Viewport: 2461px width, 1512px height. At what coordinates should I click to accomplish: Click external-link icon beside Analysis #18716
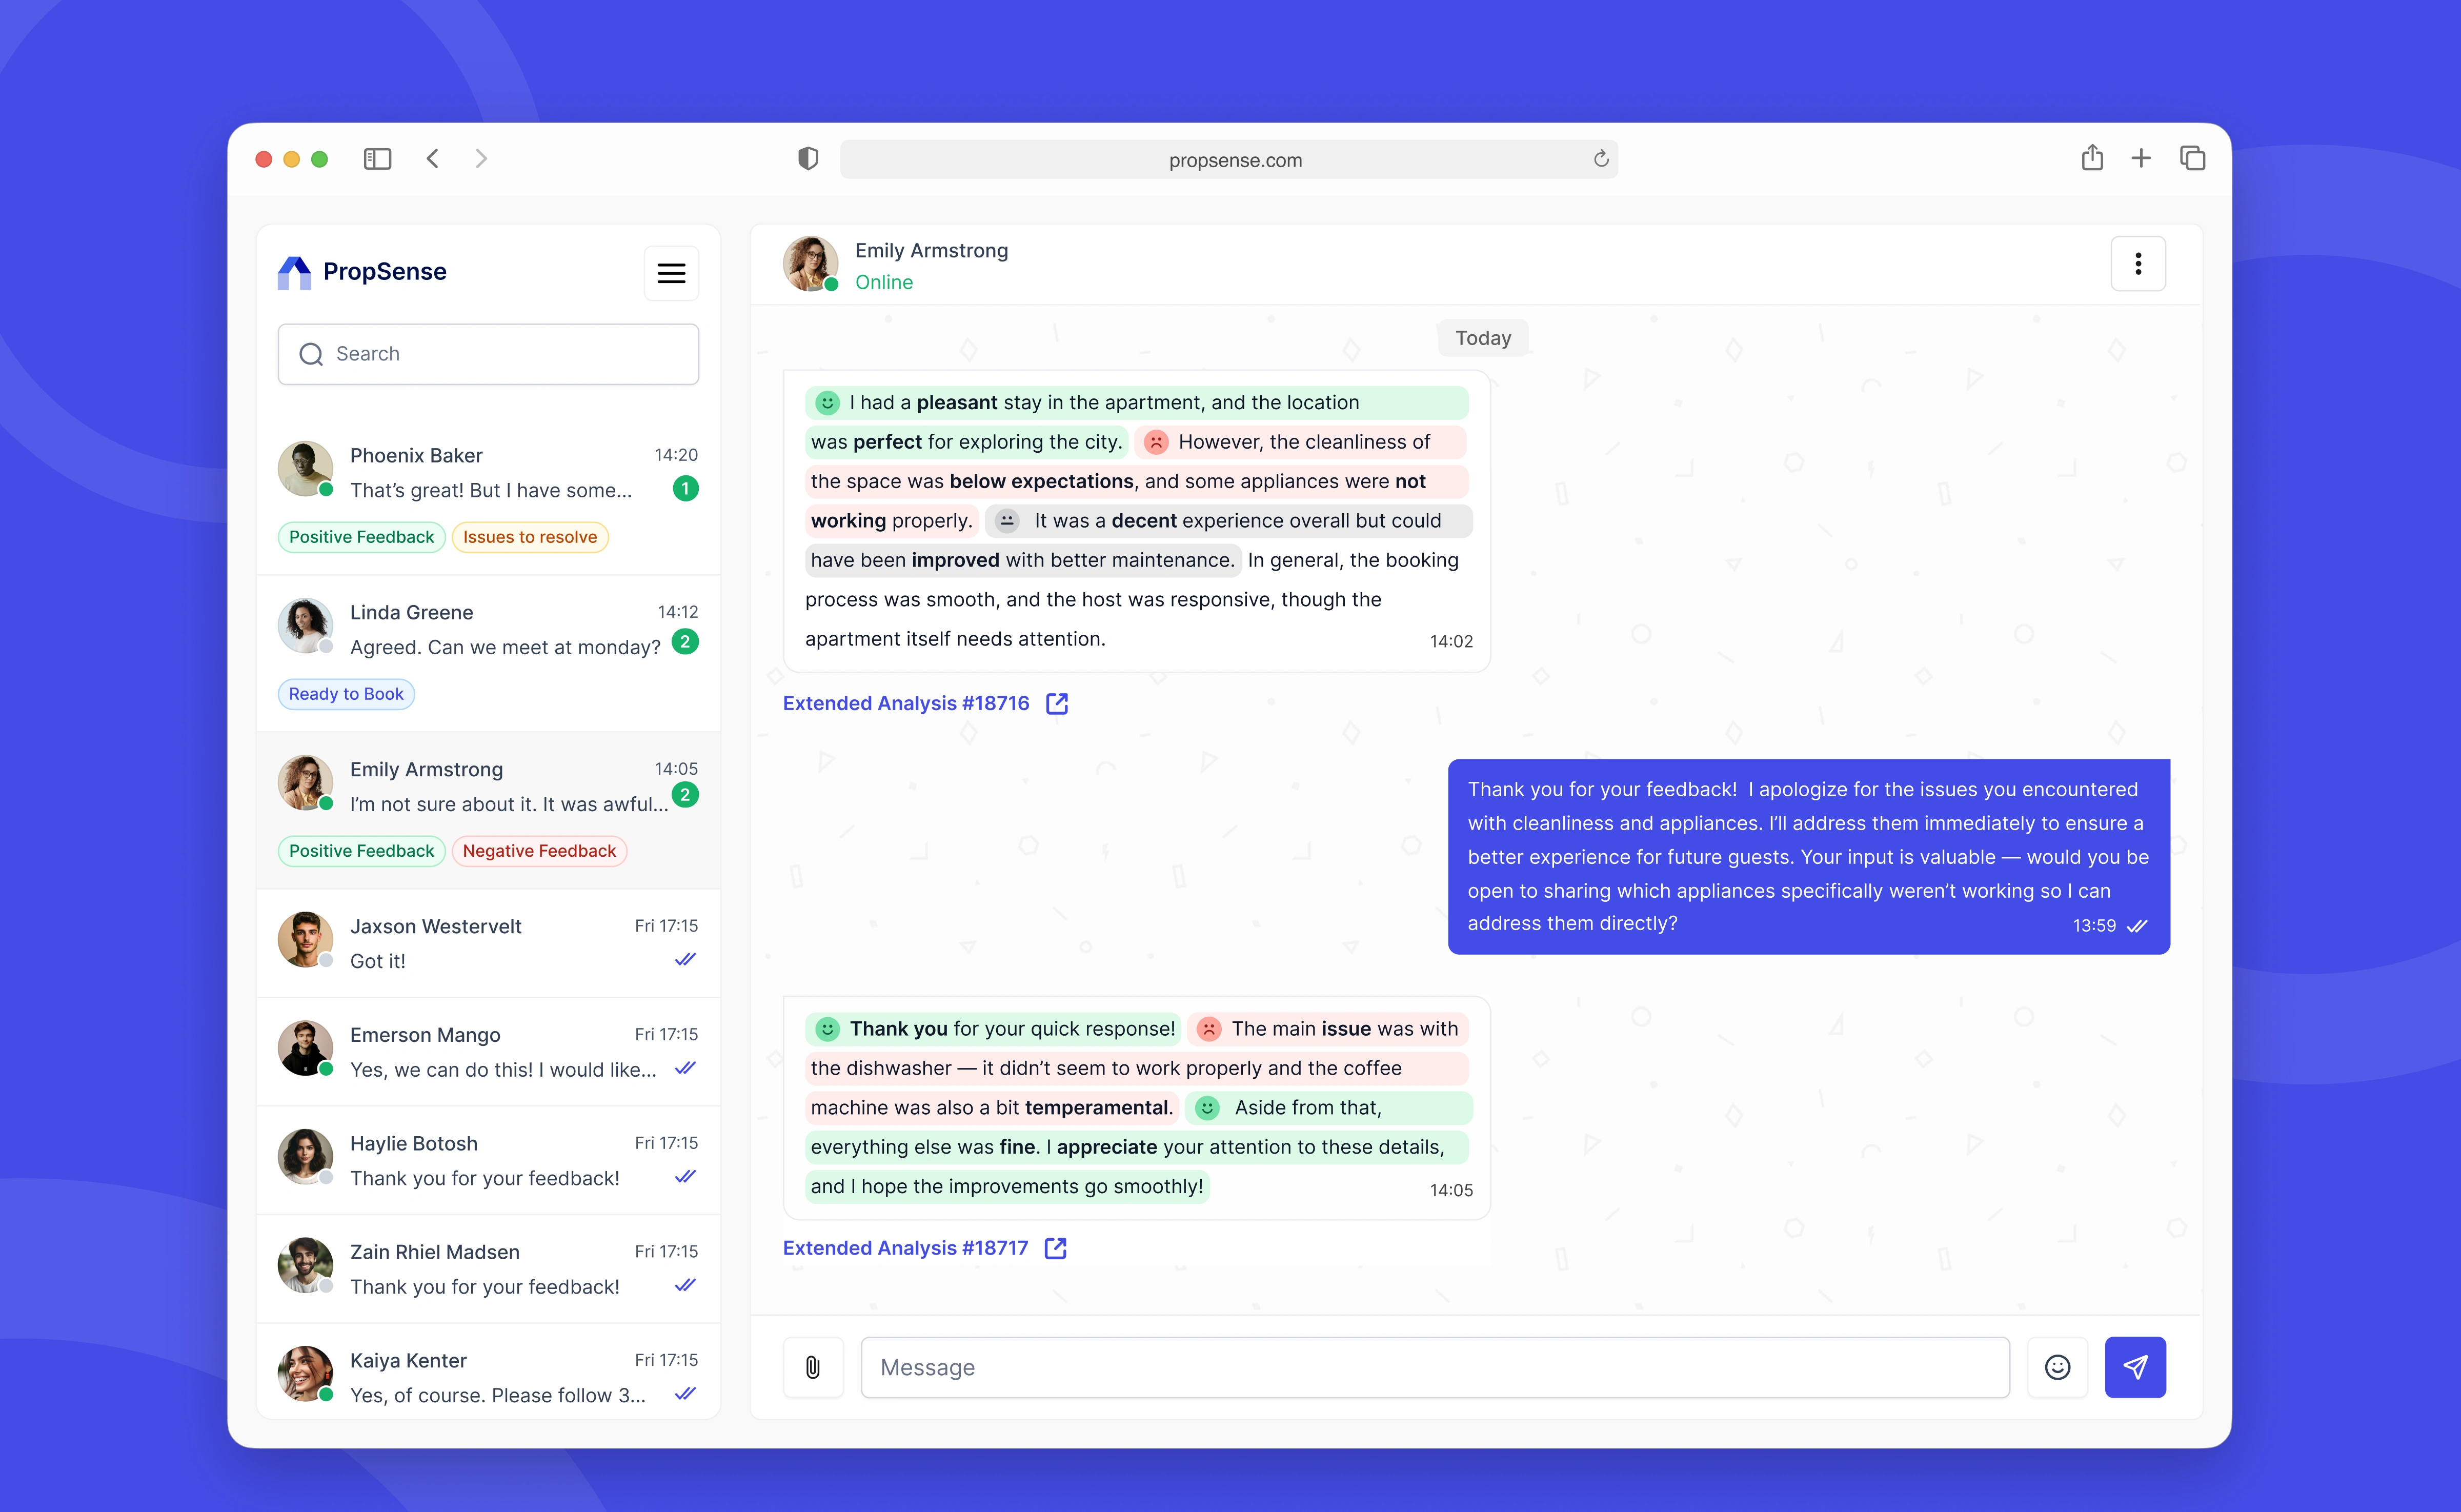1057,703
